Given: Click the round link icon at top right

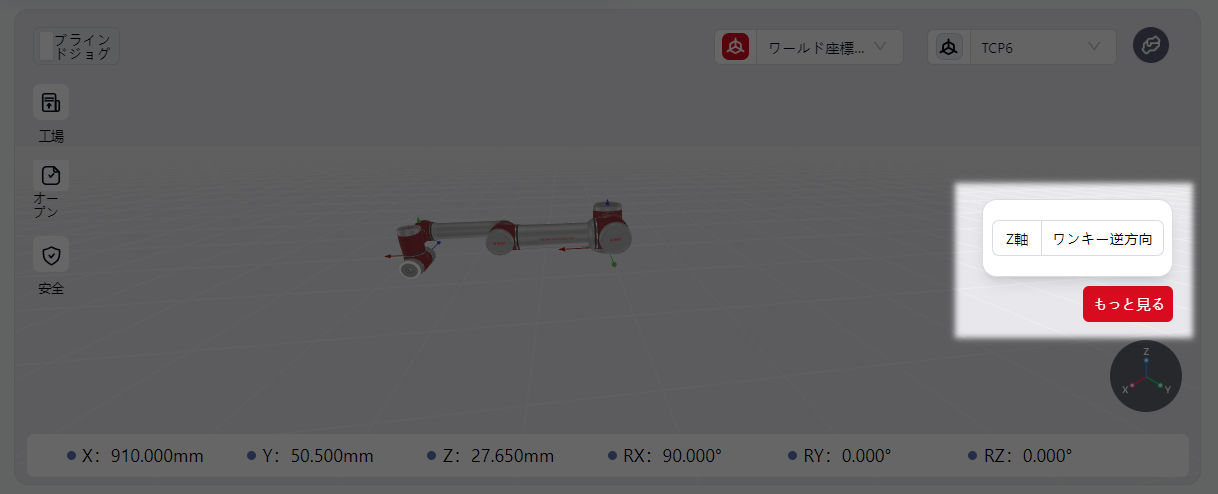Looking at the screenshot, I should click(x=1151, y=46).
